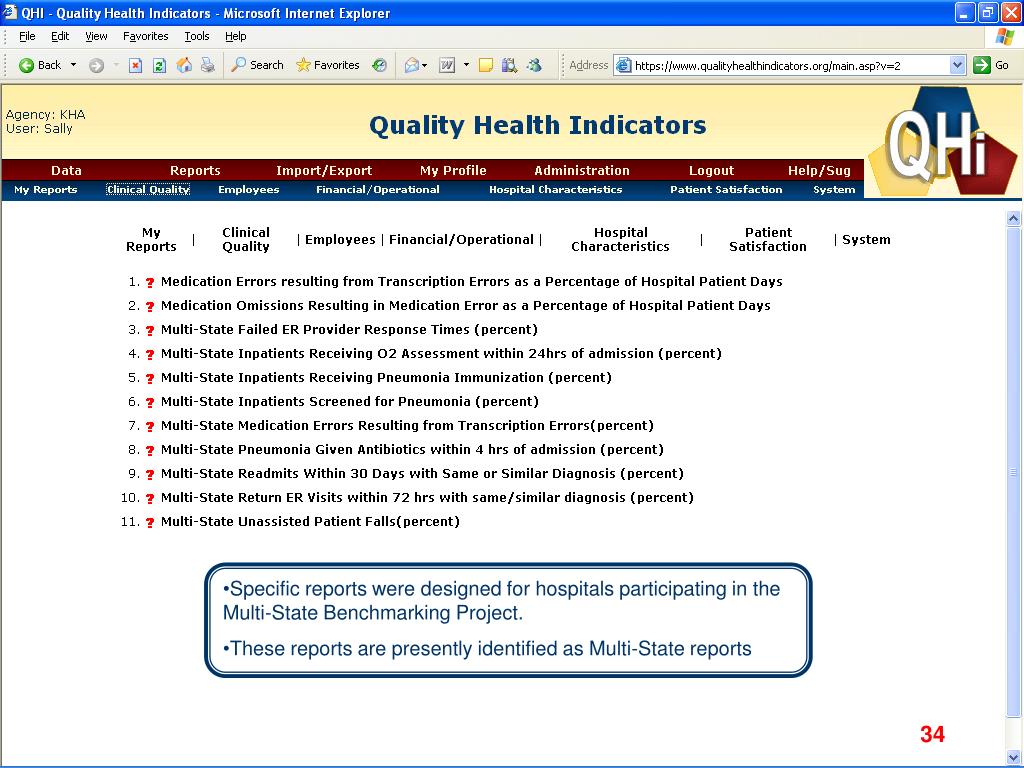Open the Favorites toolbar button
Viewport: 1024px width, 768px height.
pos(328,65)
